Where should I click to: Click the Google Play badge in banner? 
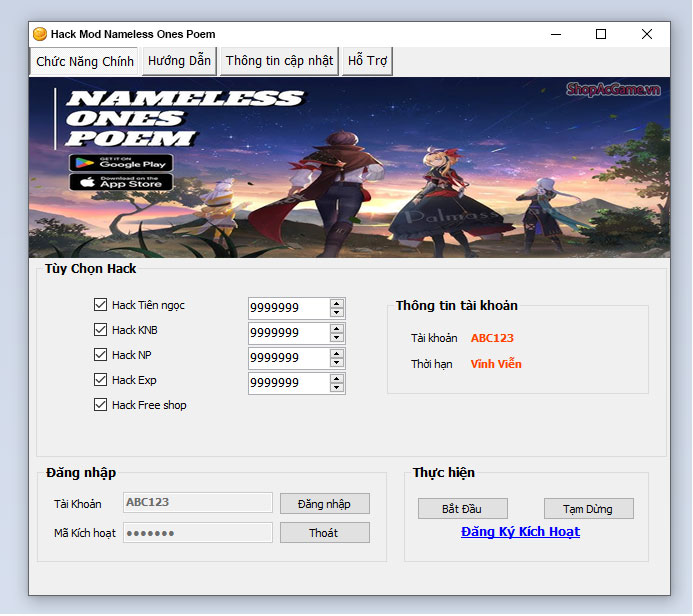tap(121, 163)
